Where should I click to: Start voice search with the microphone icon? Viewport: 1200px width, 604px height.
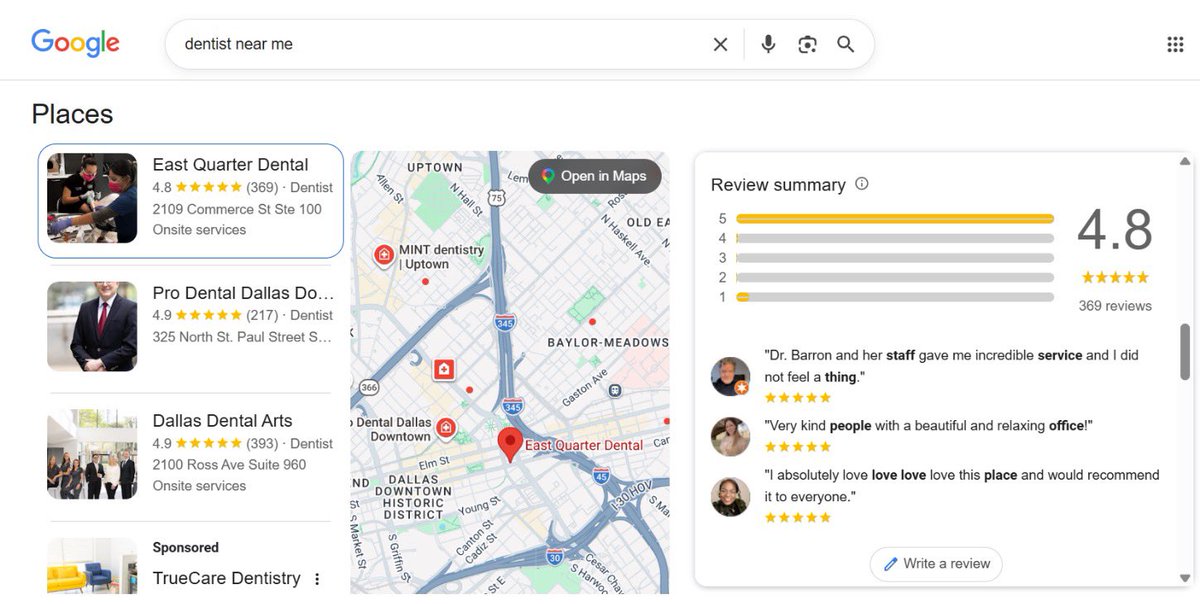(x=768, y=44)
